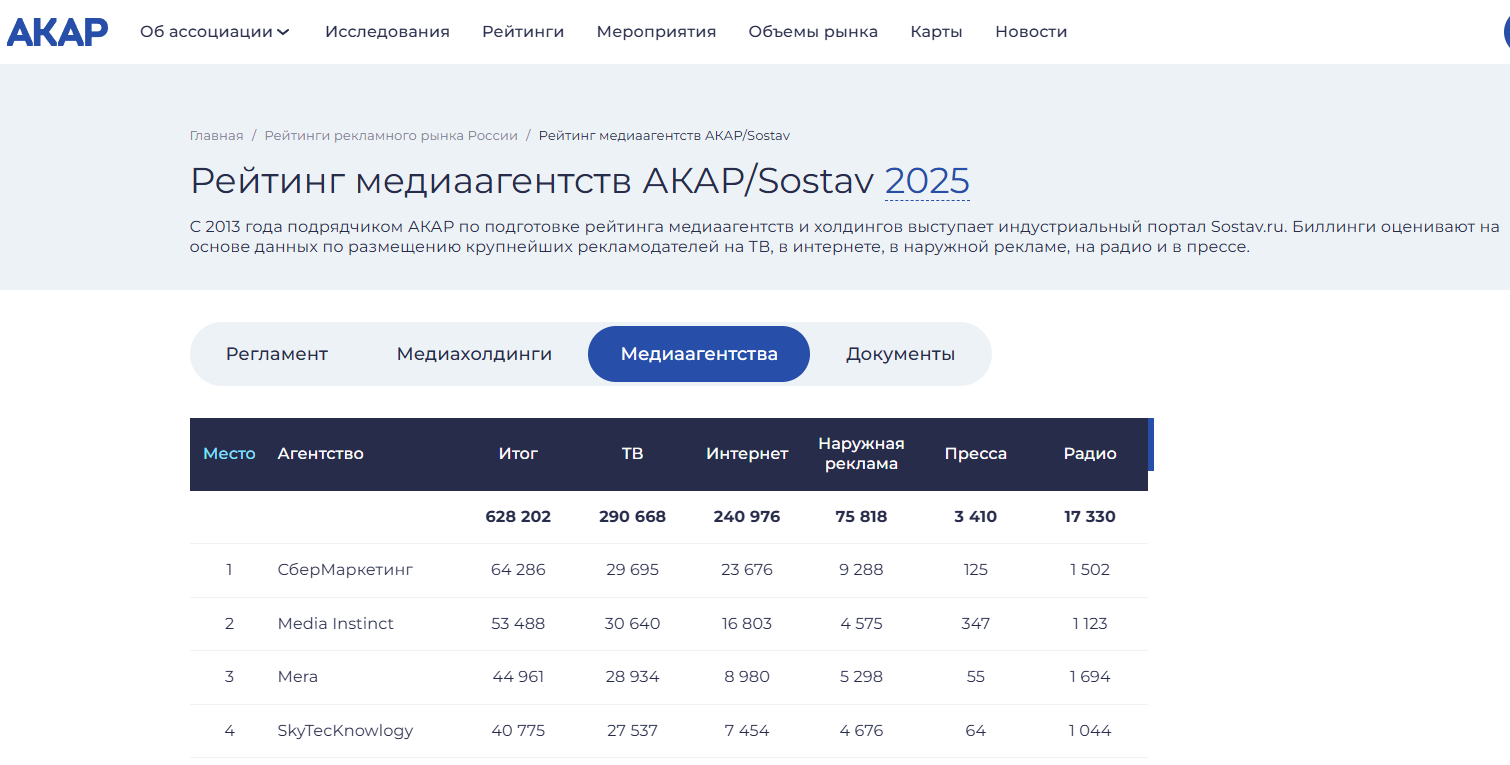Screen dimensions: 1510x765
Task: Open the Исследования menu item
Action: pyautogui.click(x=387, y=32)
